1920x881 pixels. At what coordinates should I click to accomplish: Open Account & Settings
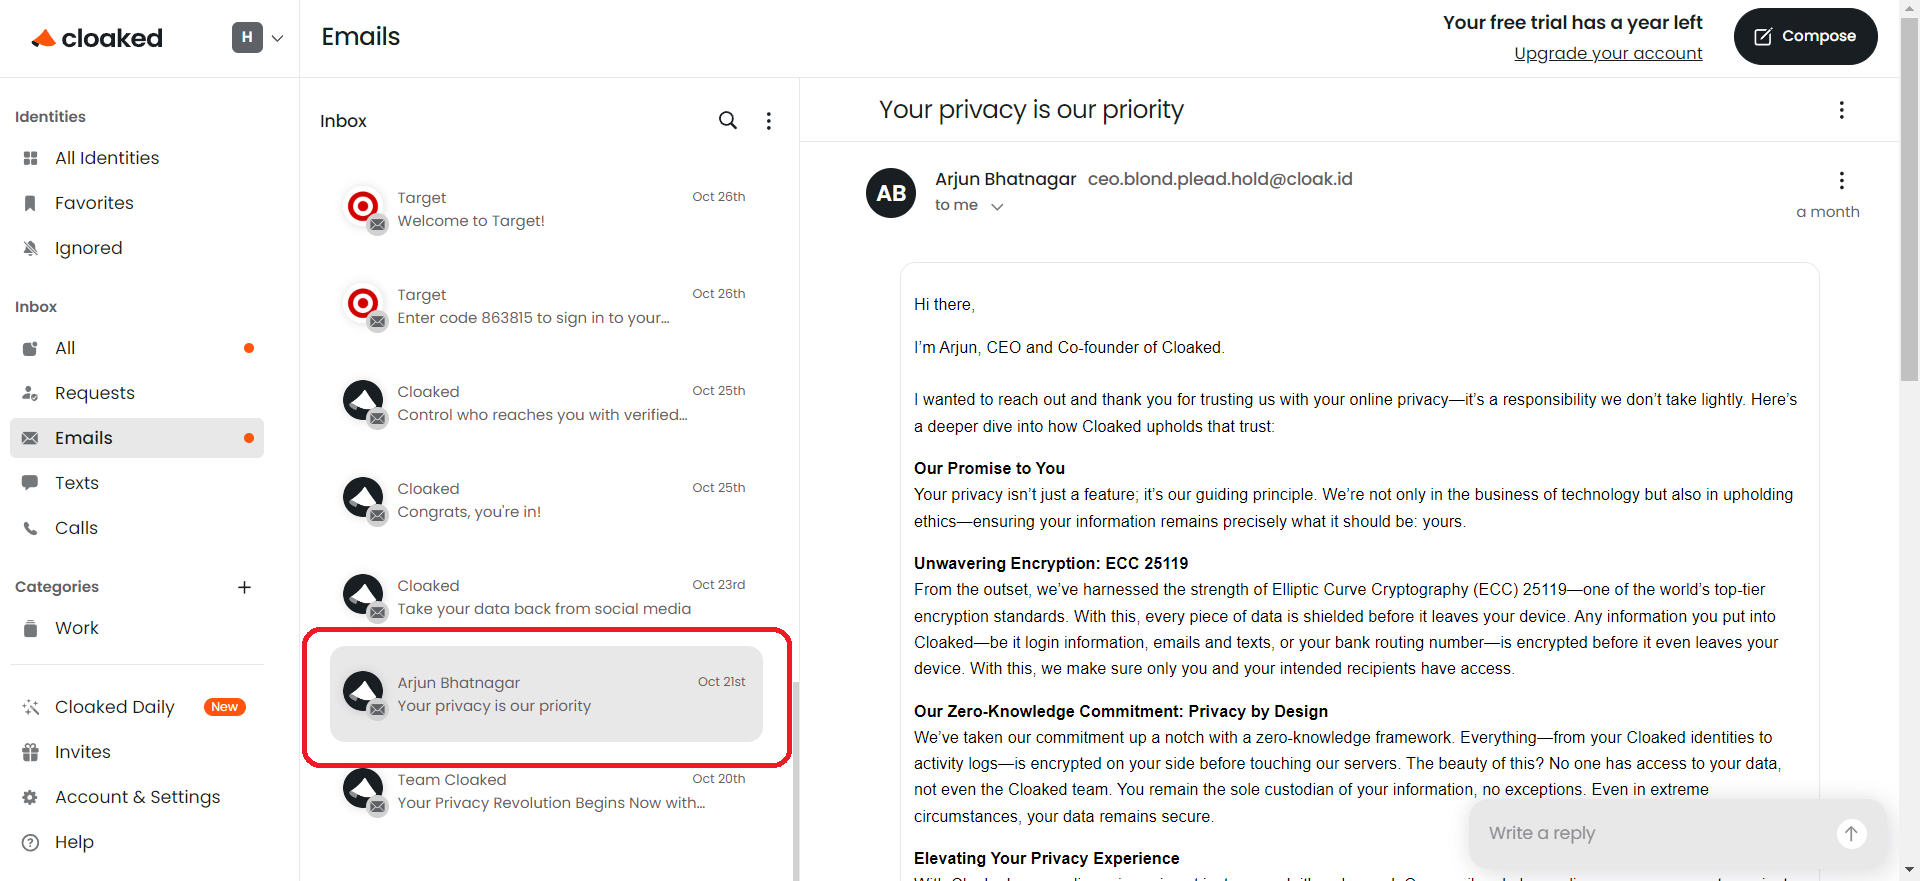click(x=137, y=797)
